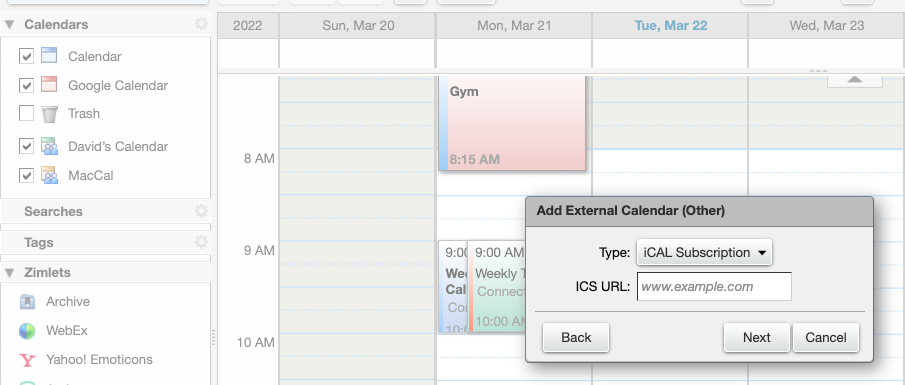Click the red Google Calendar icon
The image size is (905, 385).
tap(49, 84)
